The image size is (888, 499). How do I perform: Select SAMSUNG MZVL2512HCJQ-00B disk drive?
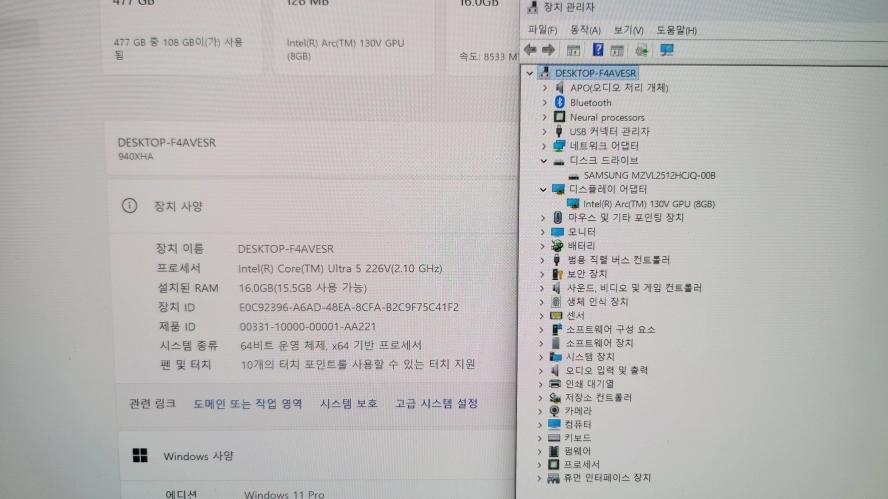point(649,176)
